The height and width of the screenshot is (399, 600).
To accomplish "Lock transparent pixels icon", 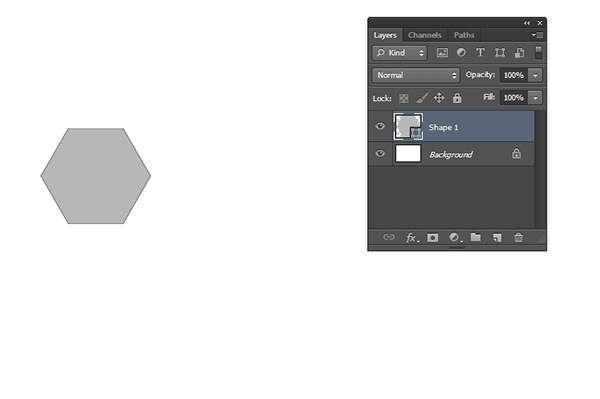I will [x=404, y=98].
